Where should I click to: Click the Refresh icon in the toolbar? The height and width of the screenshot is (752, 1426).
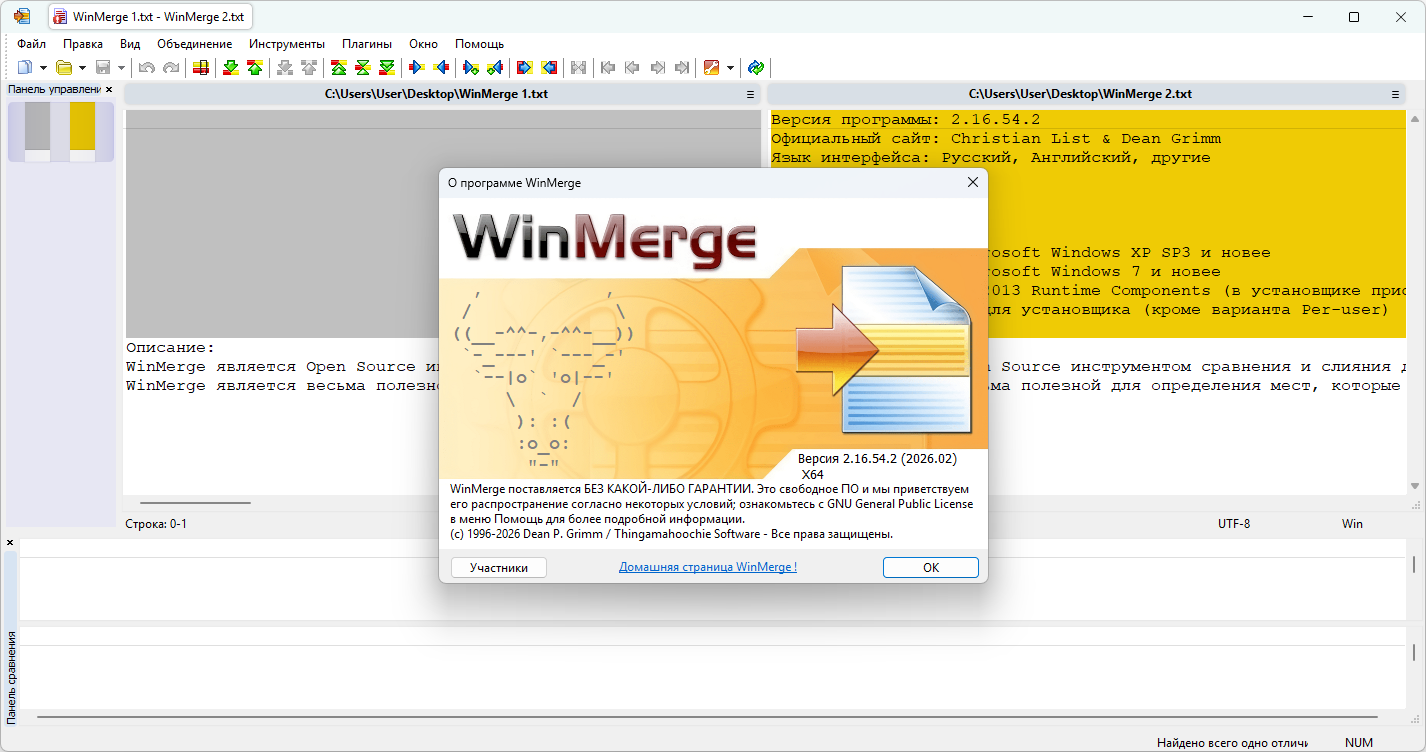(756, 68)
